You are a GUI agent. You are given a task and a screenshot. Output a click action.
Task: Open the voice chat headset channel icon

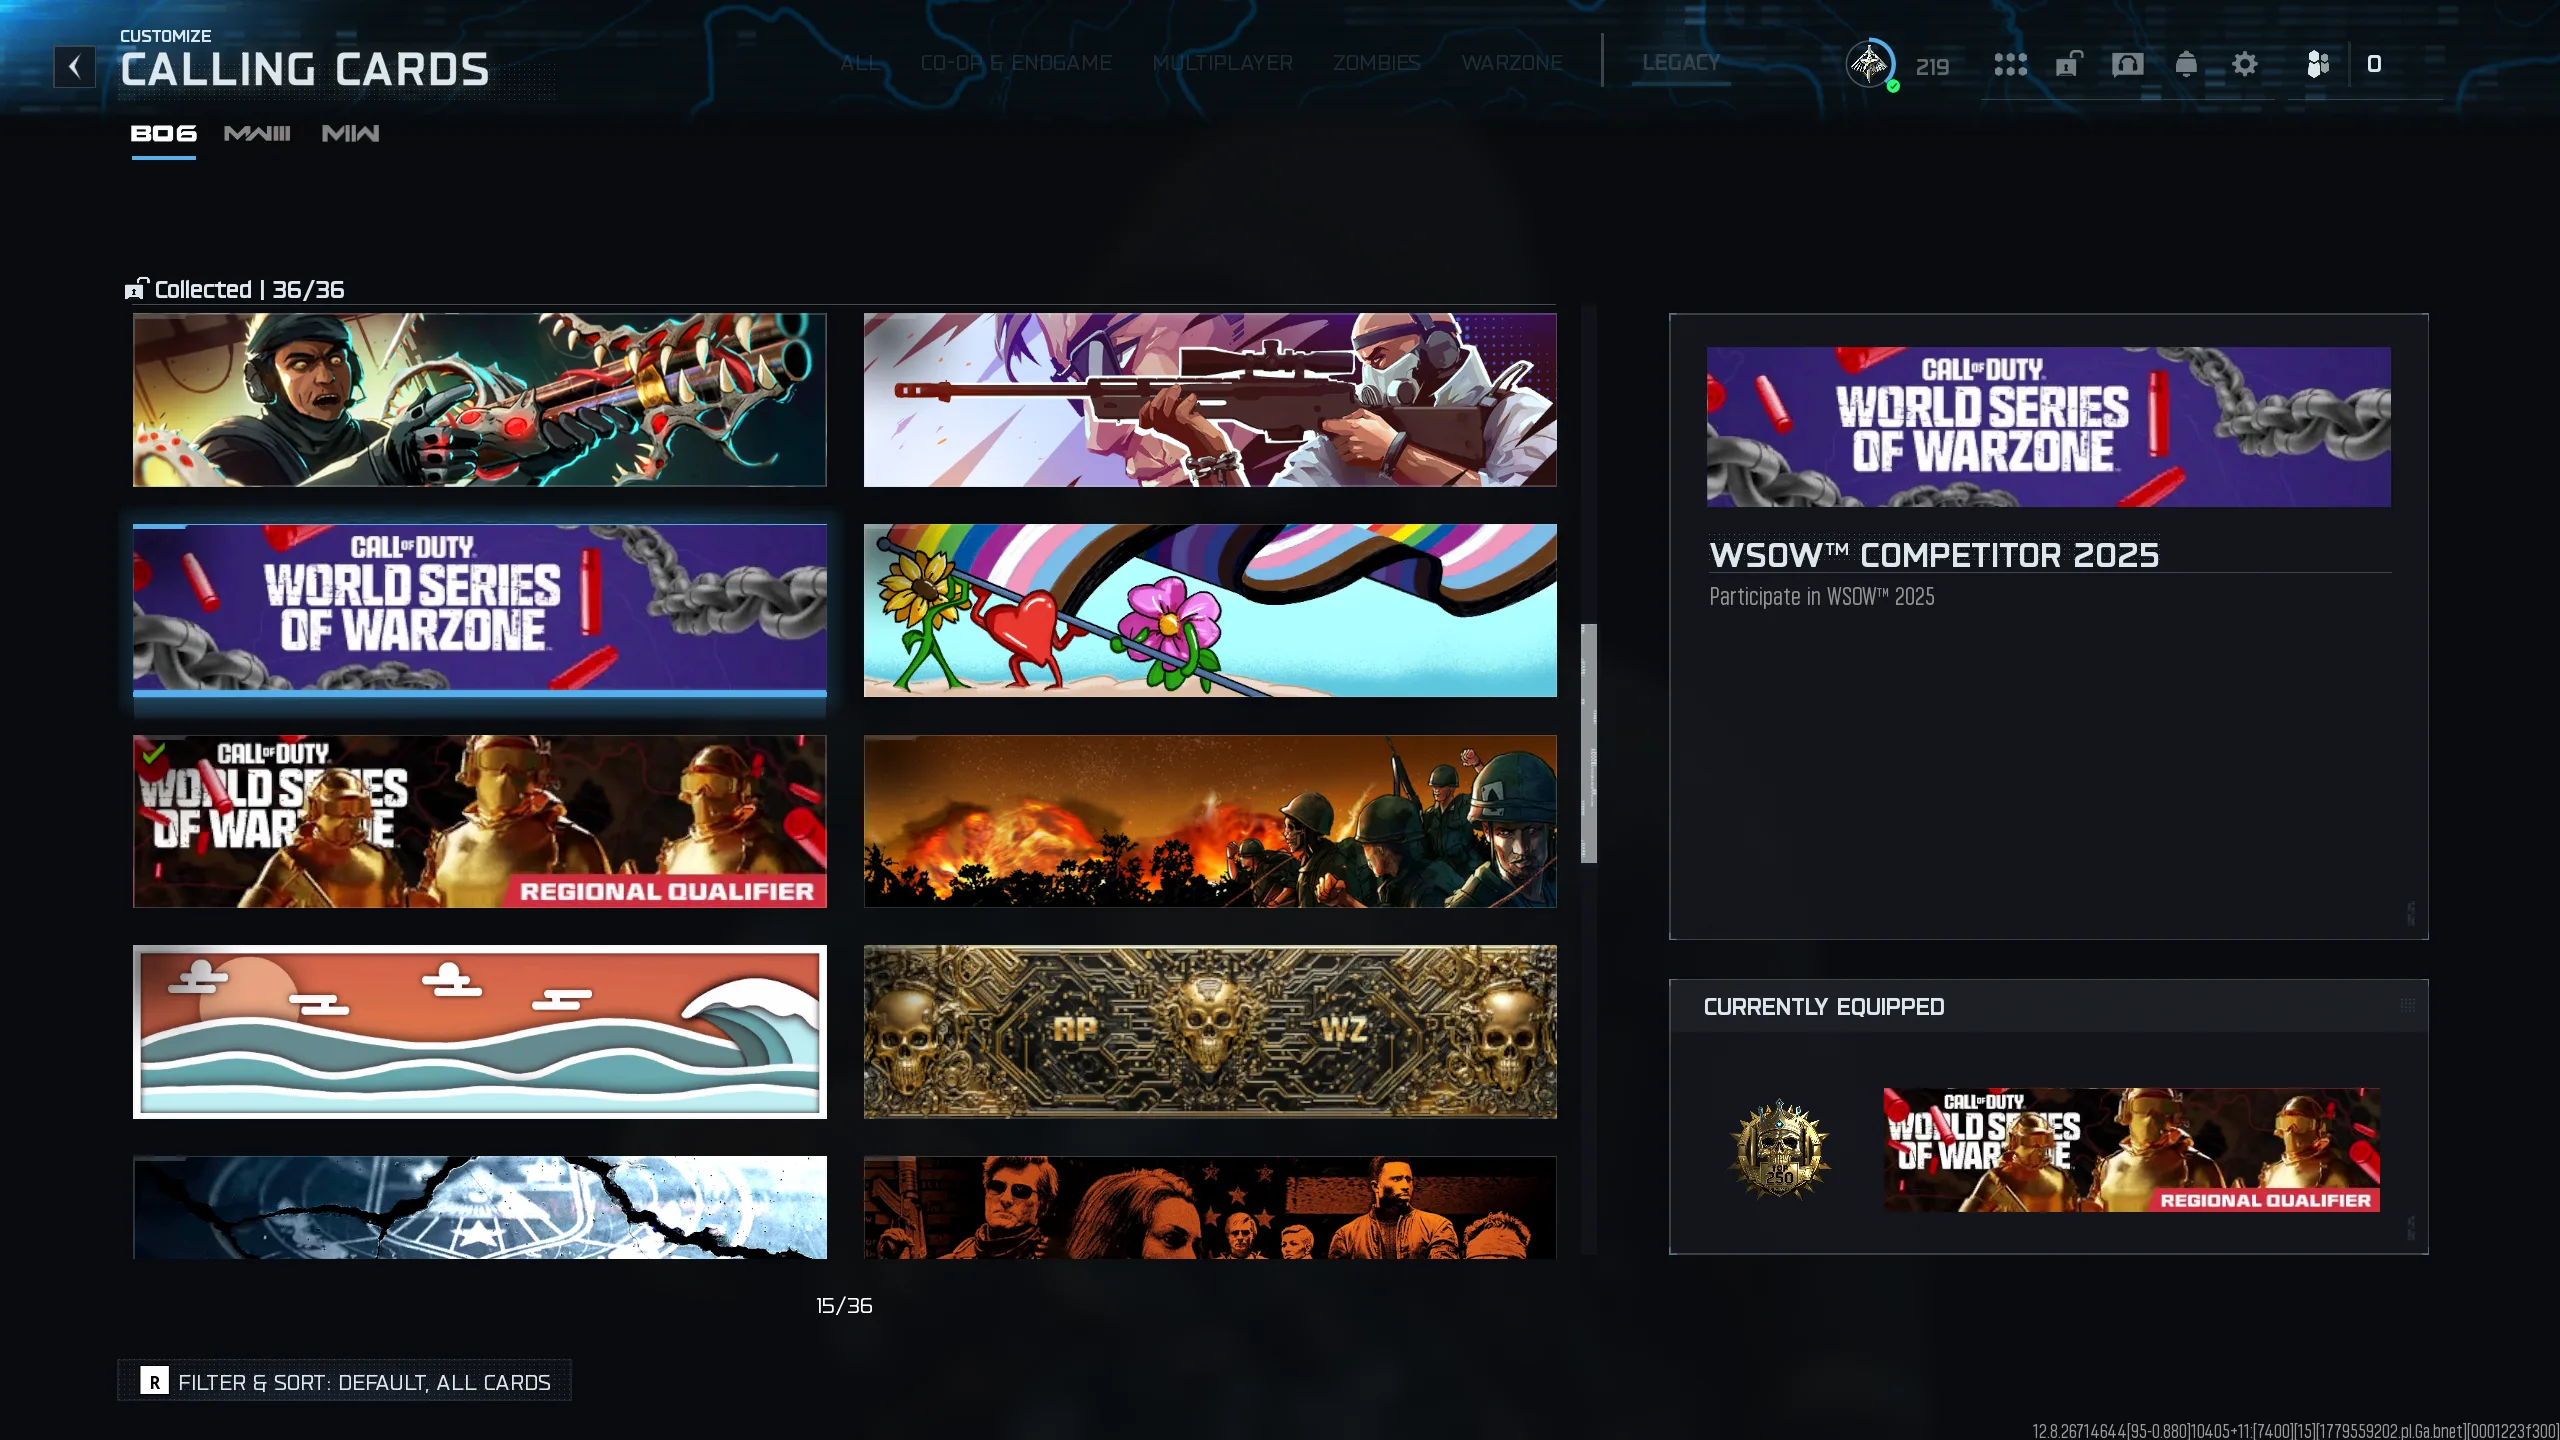point(2127,65)
